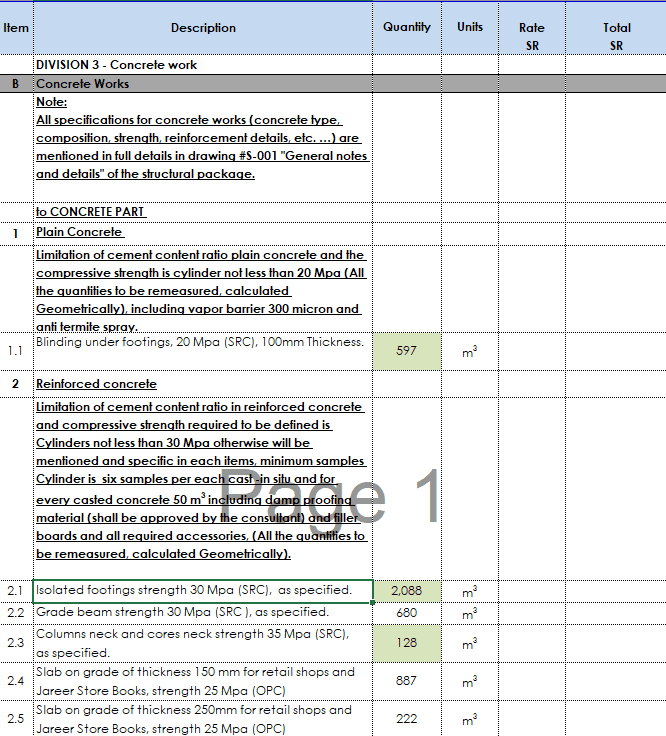Select item number '2.5' cell
The width and height of the screenshot is (666, 736).
coord(16,719)
